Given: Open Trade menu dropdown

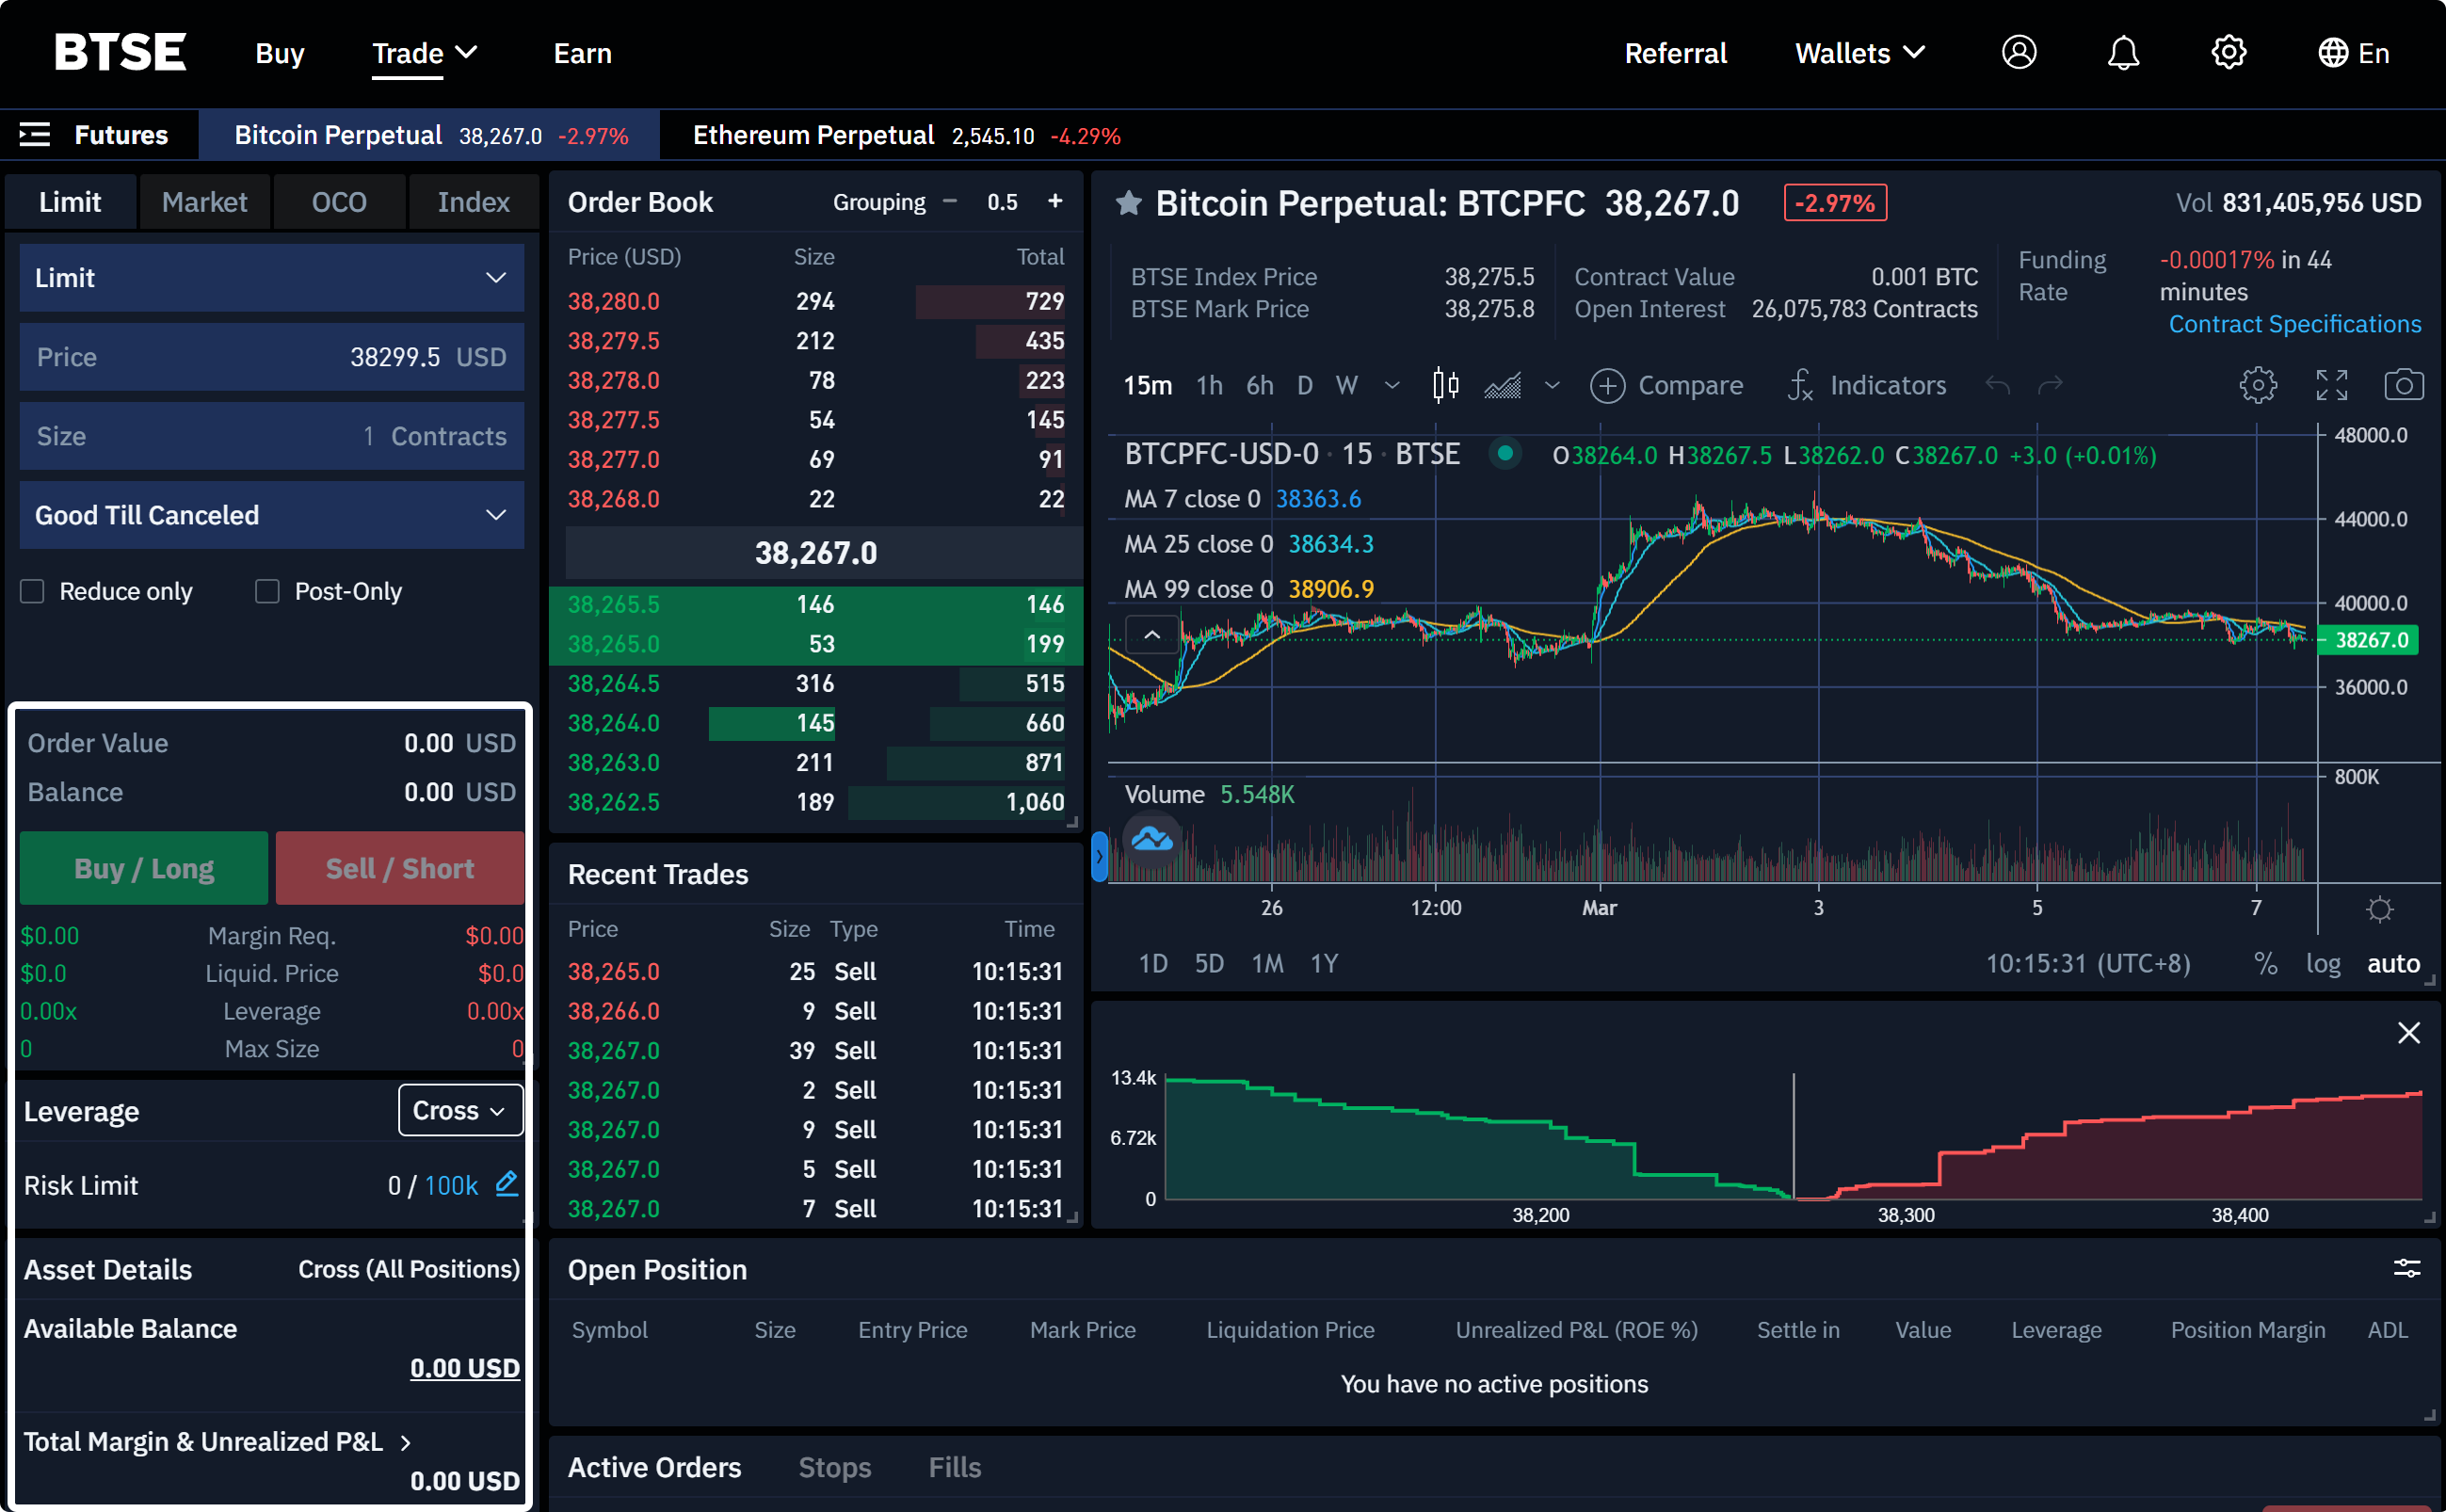Looking at the screenshot, I should click(424, 53).
